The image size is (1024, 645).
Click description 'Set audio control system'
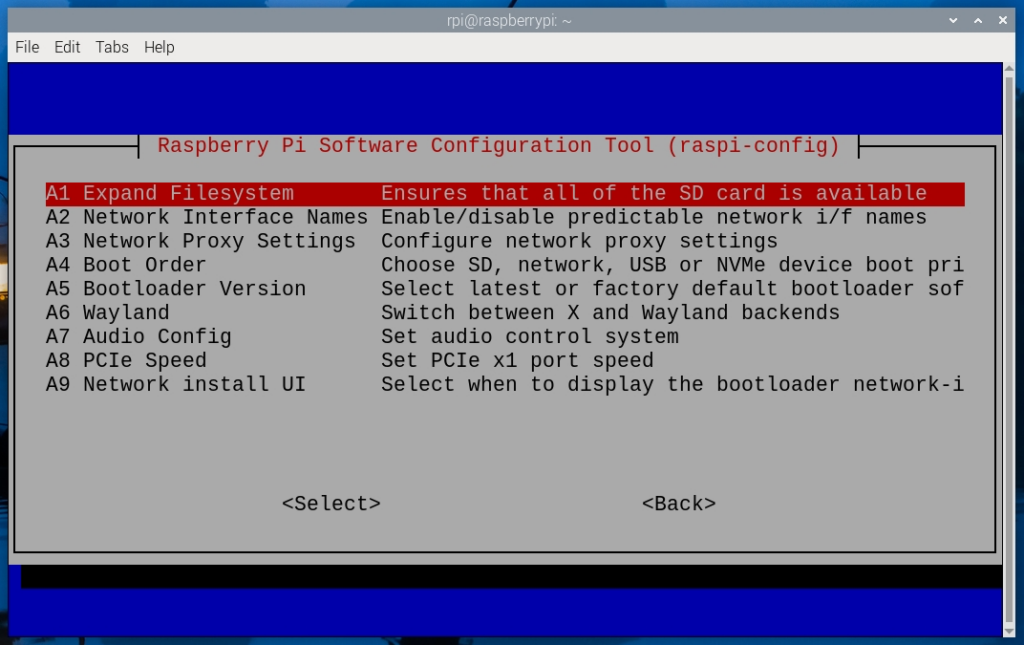[x=530, y=337]
